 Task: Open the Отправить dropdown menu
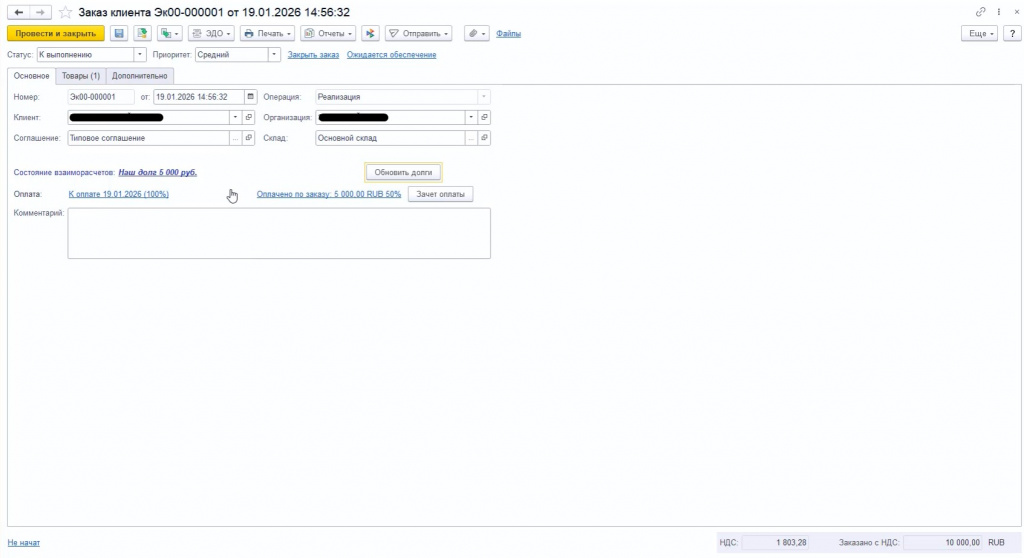coord(419,33)
